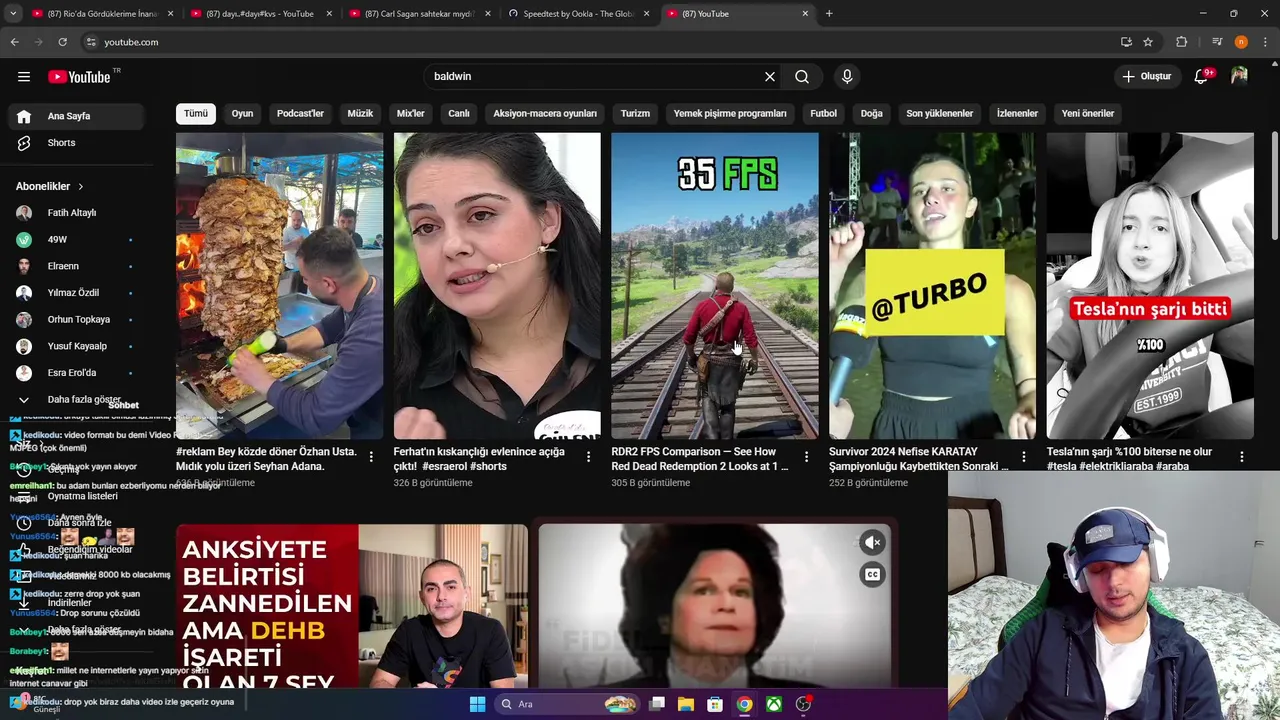The height and width of the screenshot is (720, 1280).
Task: Click the Oluştur create button
Action: click(1146, 76)
